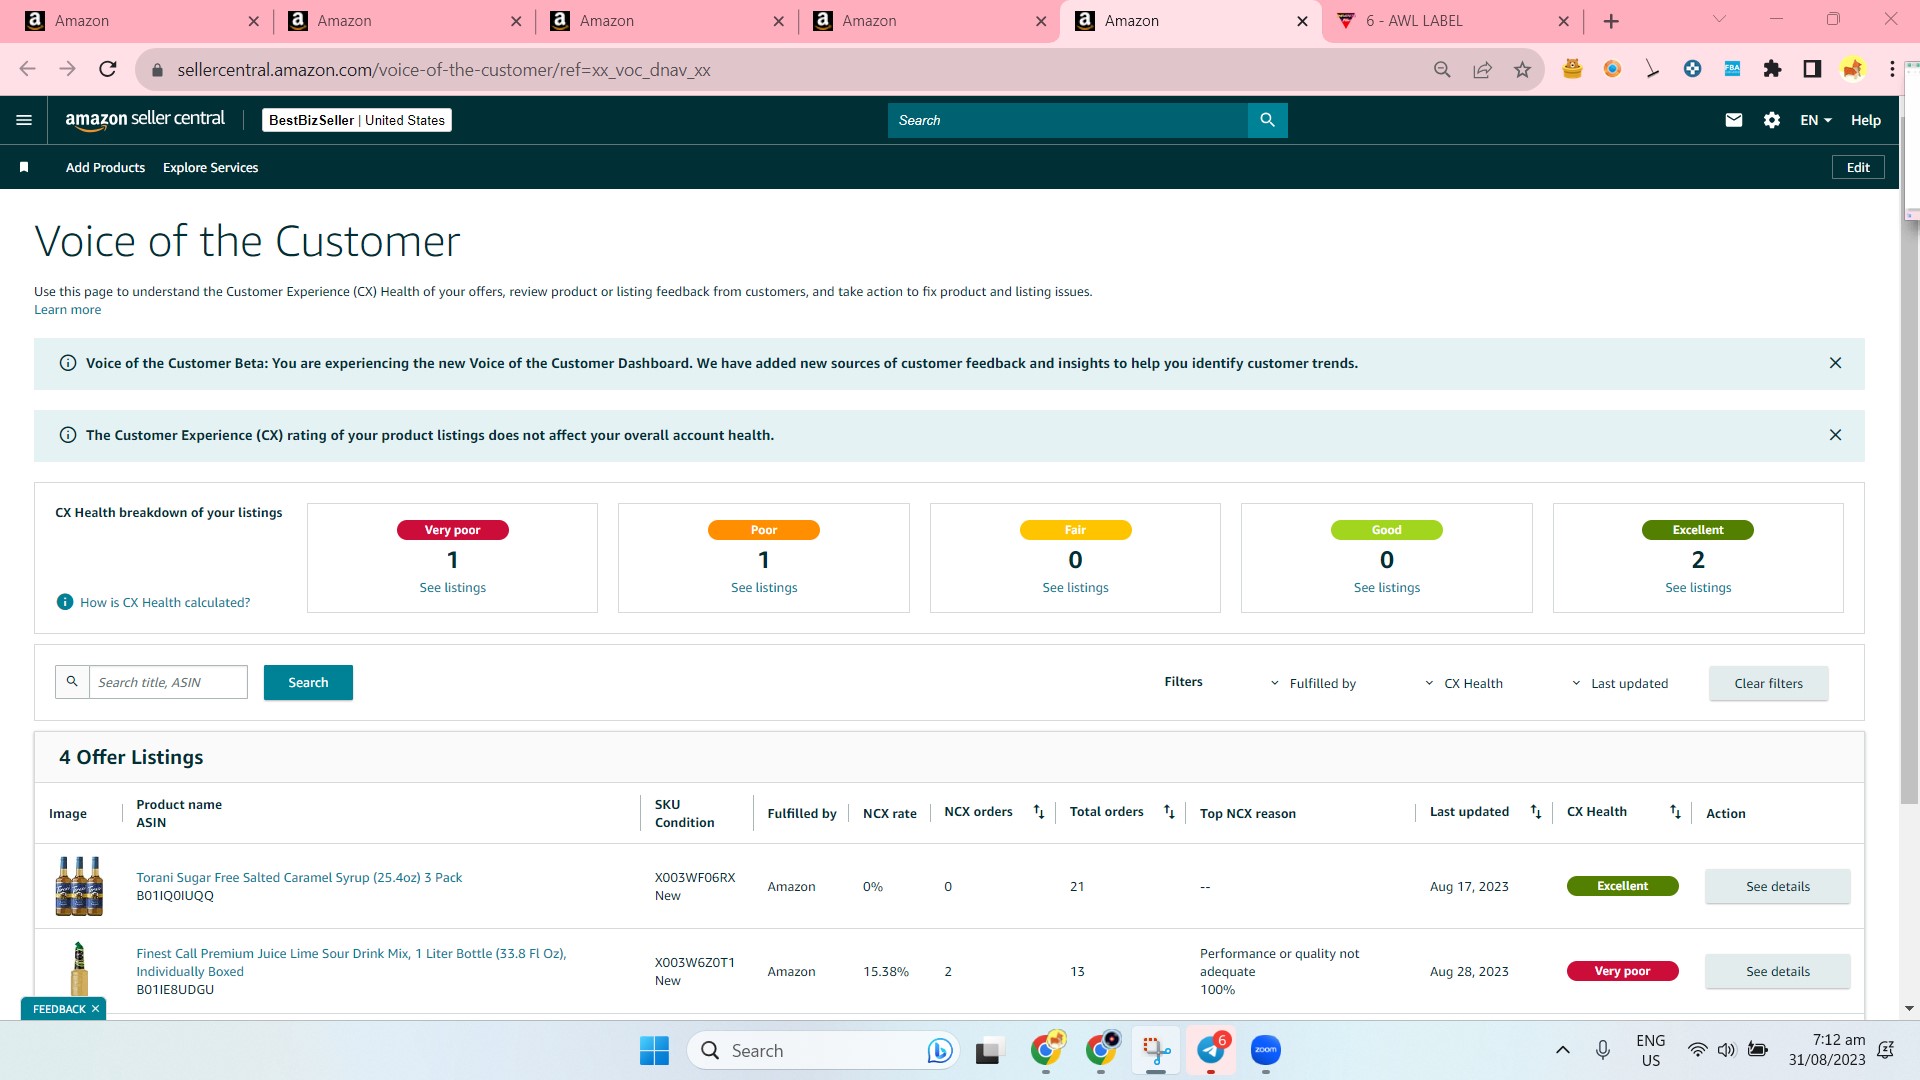The width and height of the screenshot is (1920, 1080).
Task: Click the Torani syrup product thumbnail
Action: (x=79, y=886)
